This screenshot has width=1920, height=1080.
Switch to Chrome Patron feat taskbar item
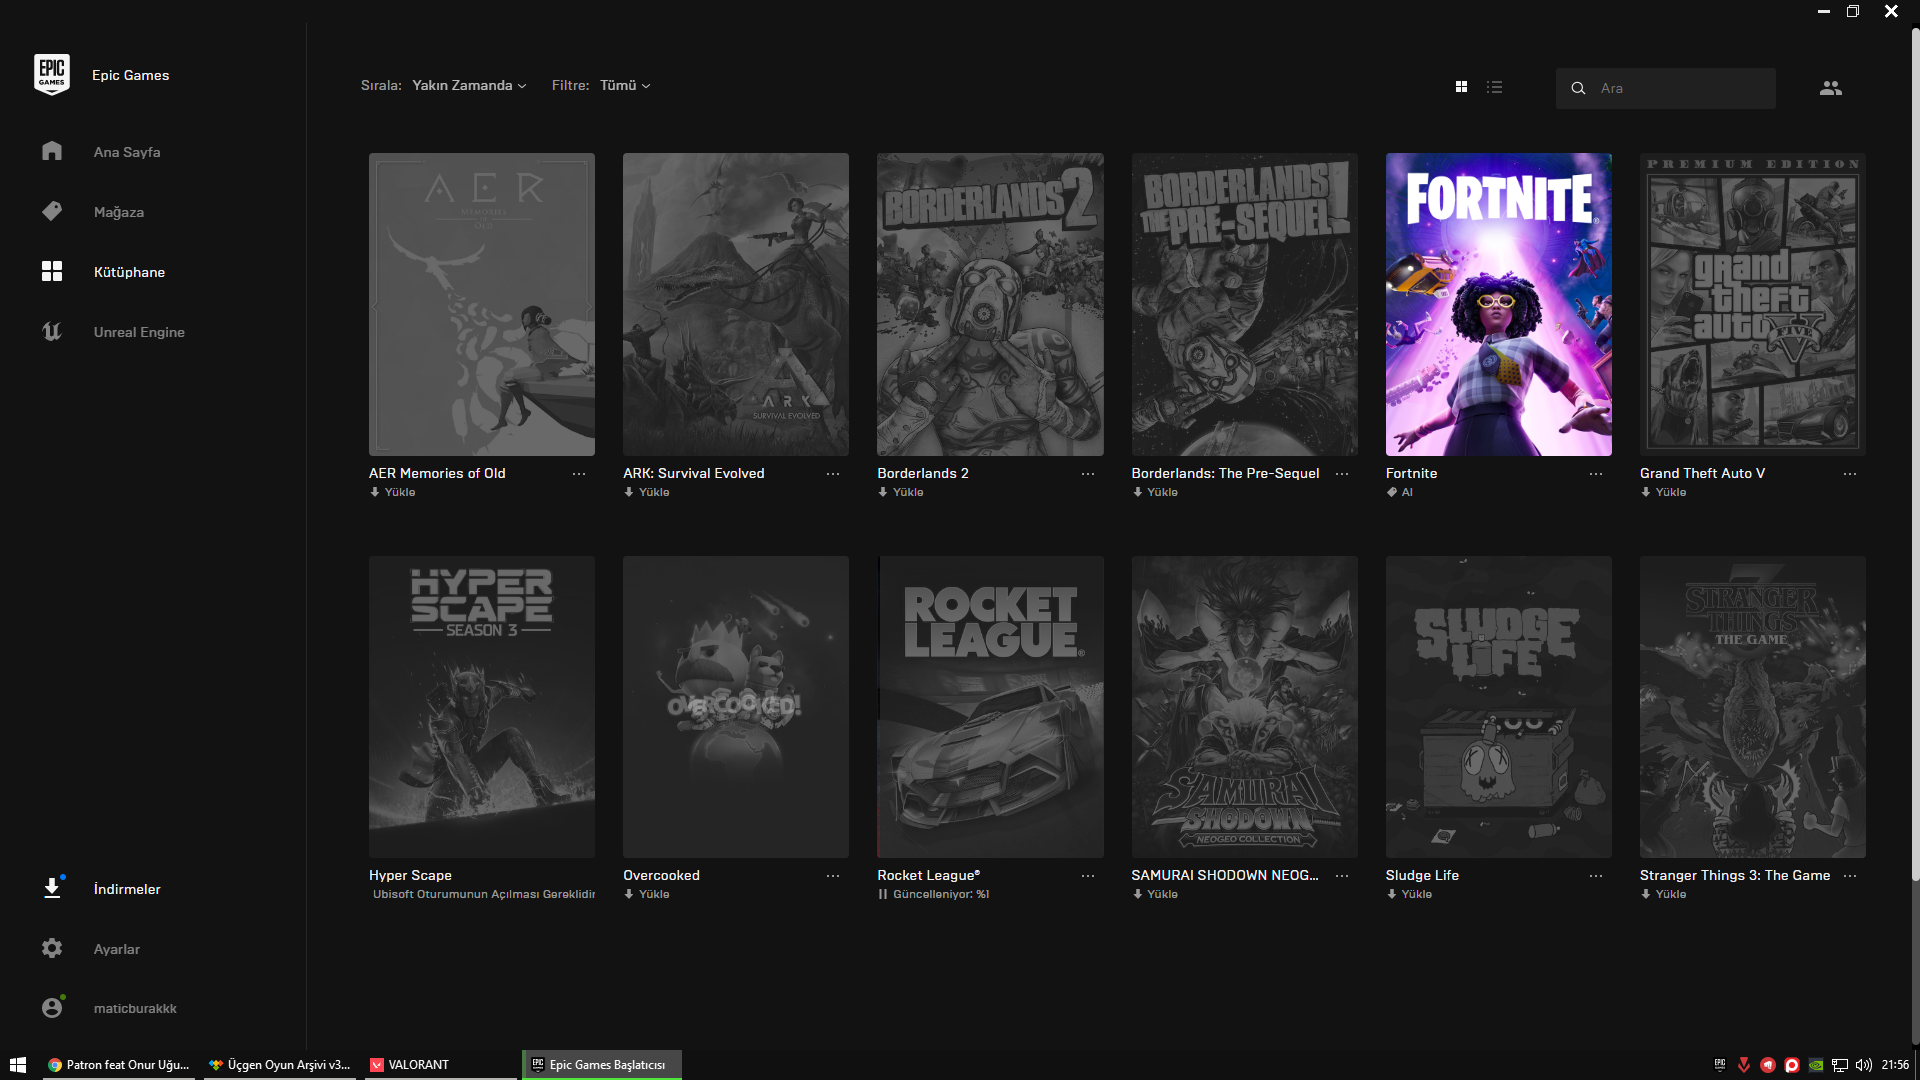click(x=120, y=1065)
